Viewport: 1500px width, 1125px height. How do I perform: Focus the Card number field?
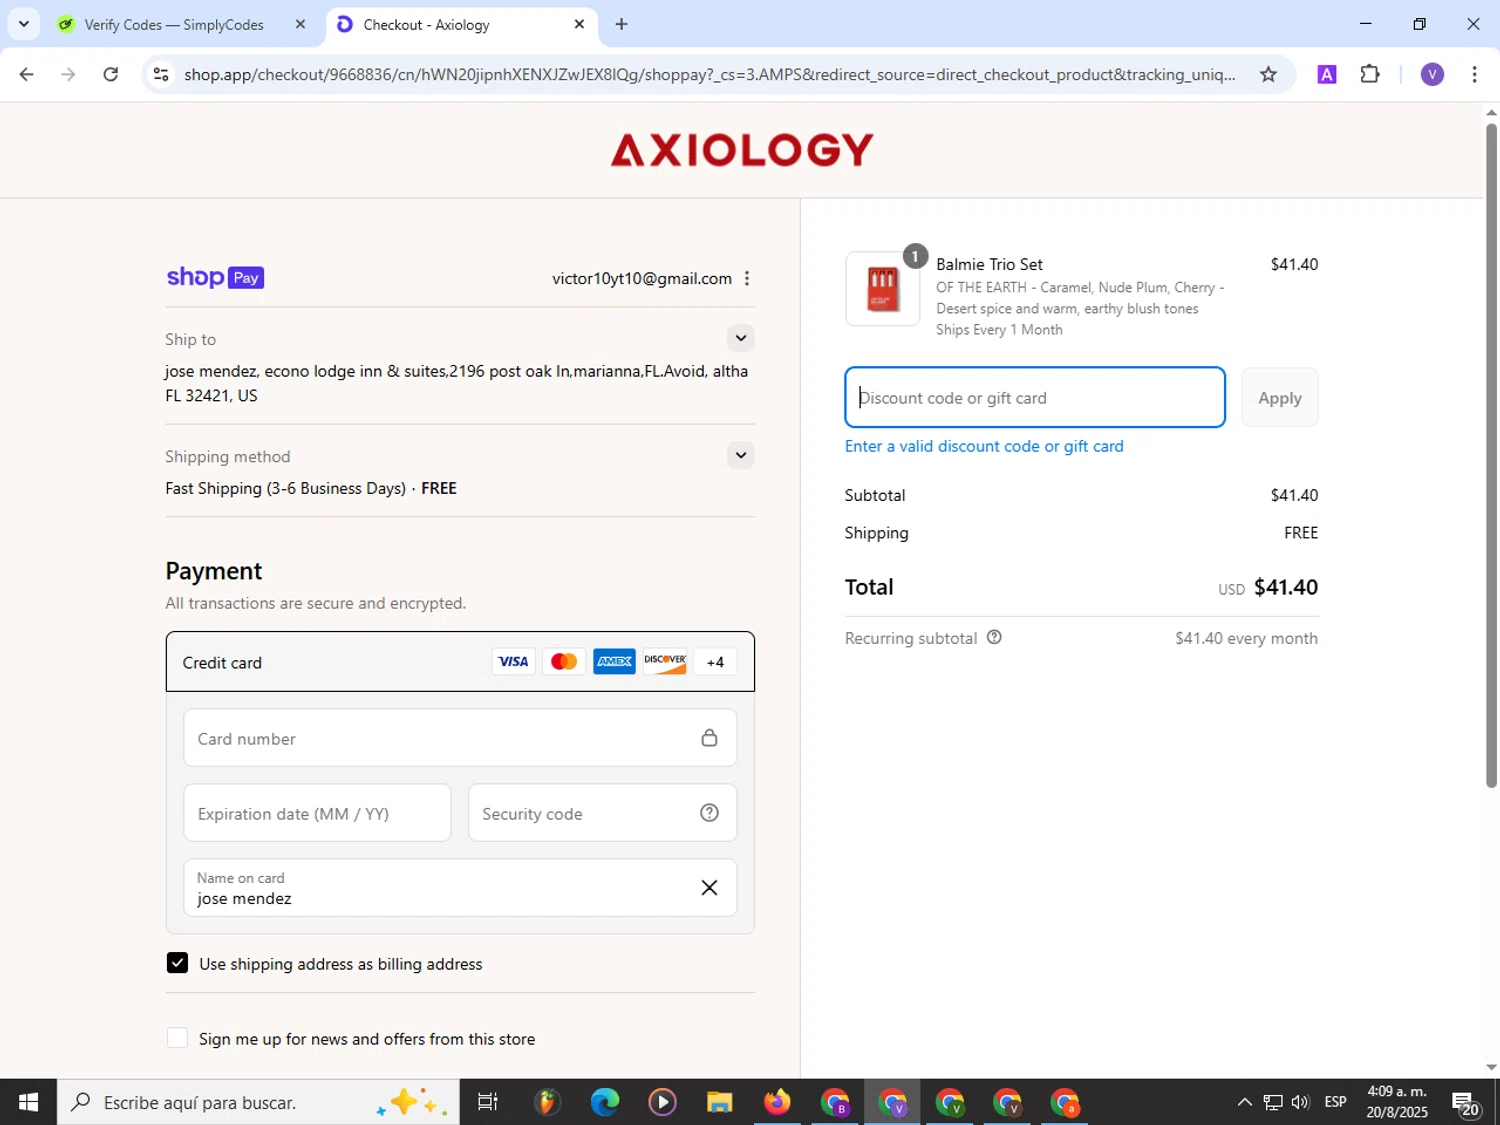click(x=460, y=738)
